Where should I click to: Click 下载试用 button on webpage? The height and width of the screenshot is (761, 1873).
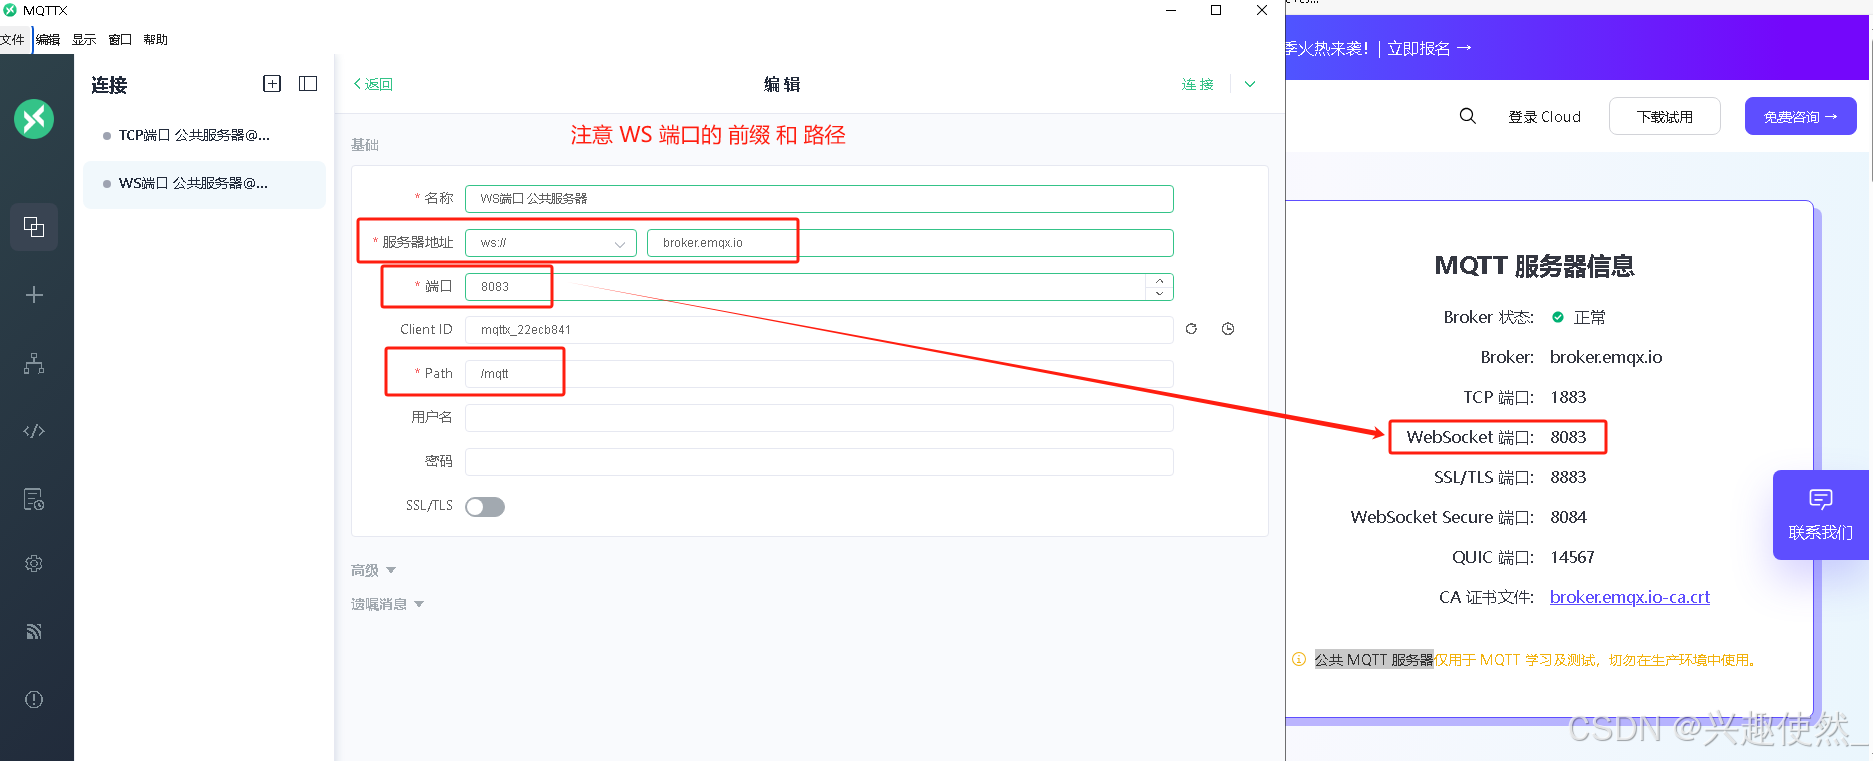click(x=1665, y=116)
